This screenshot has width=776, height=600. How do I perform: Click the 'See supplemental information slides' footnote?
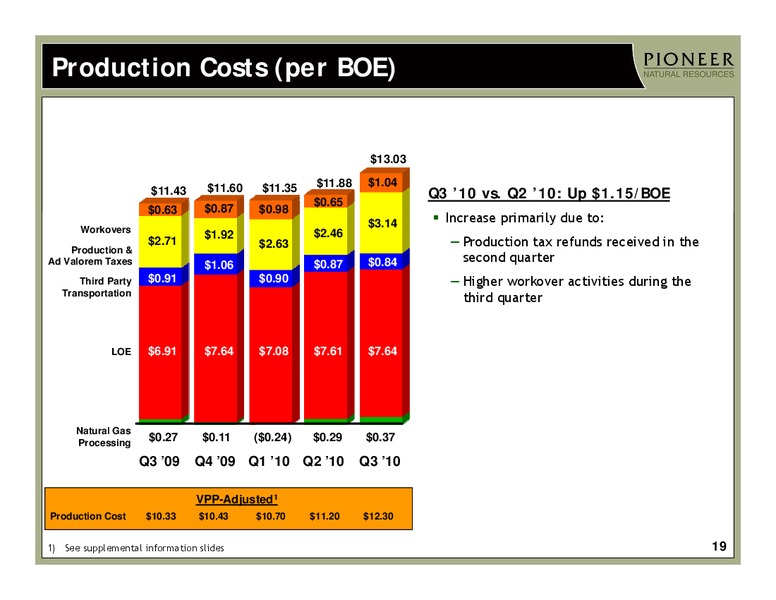click(x=145, y=548)
